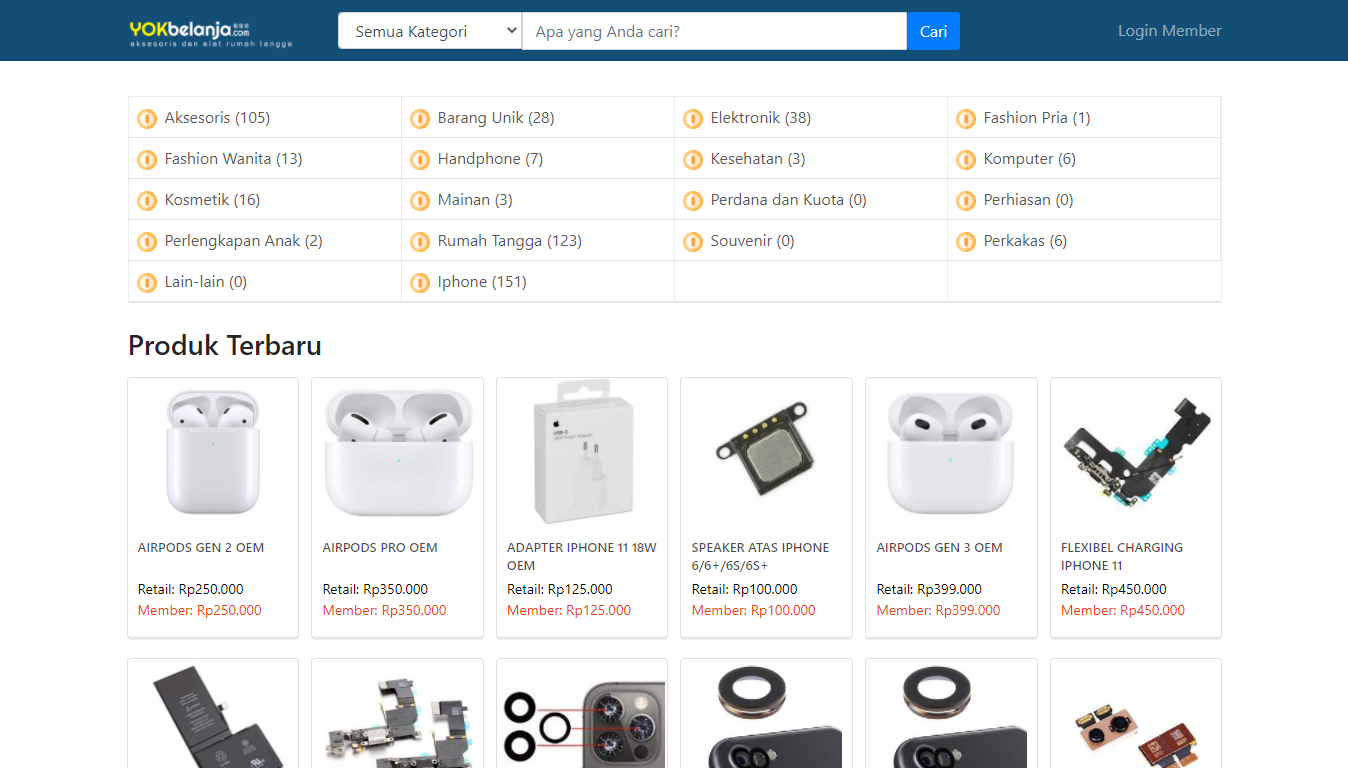Open the Adapter iPhone 11 18W OEM title

click(582, 556)
